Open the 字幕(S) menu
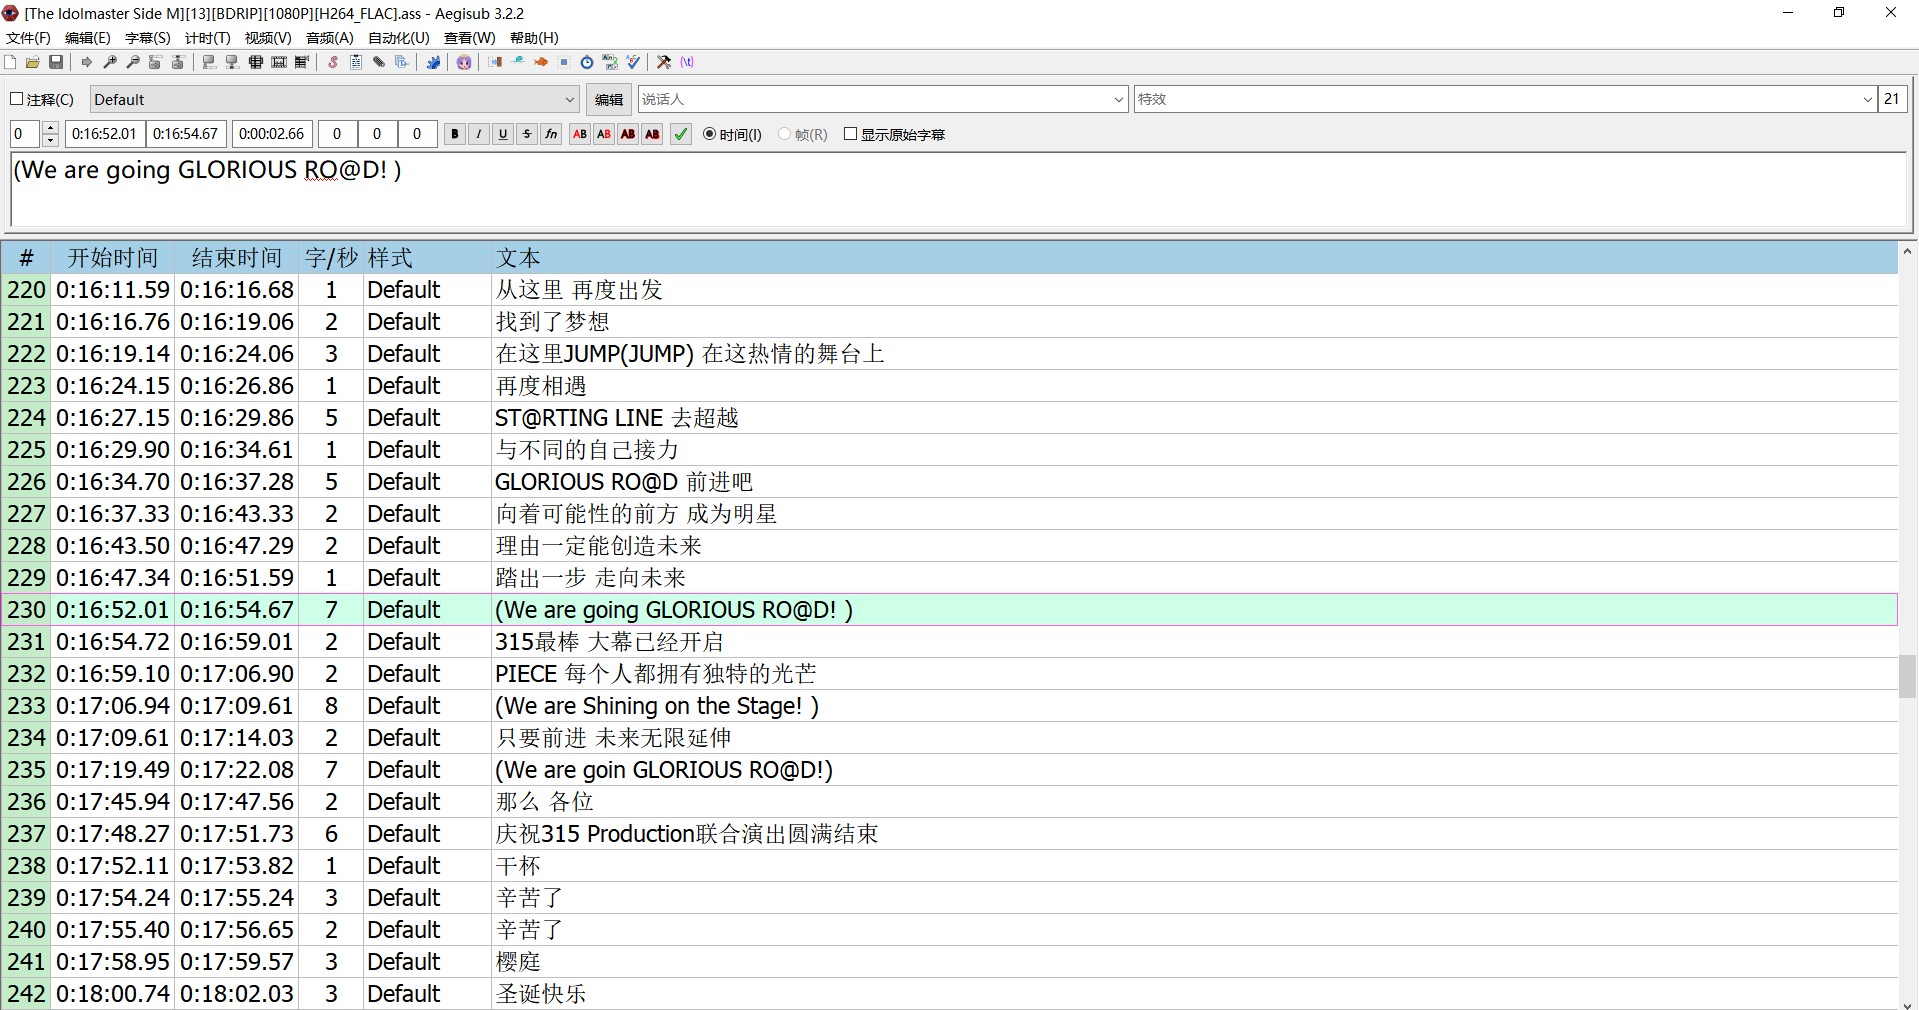Viewport: 1919px width, 1010px height. tap(148, 38)
